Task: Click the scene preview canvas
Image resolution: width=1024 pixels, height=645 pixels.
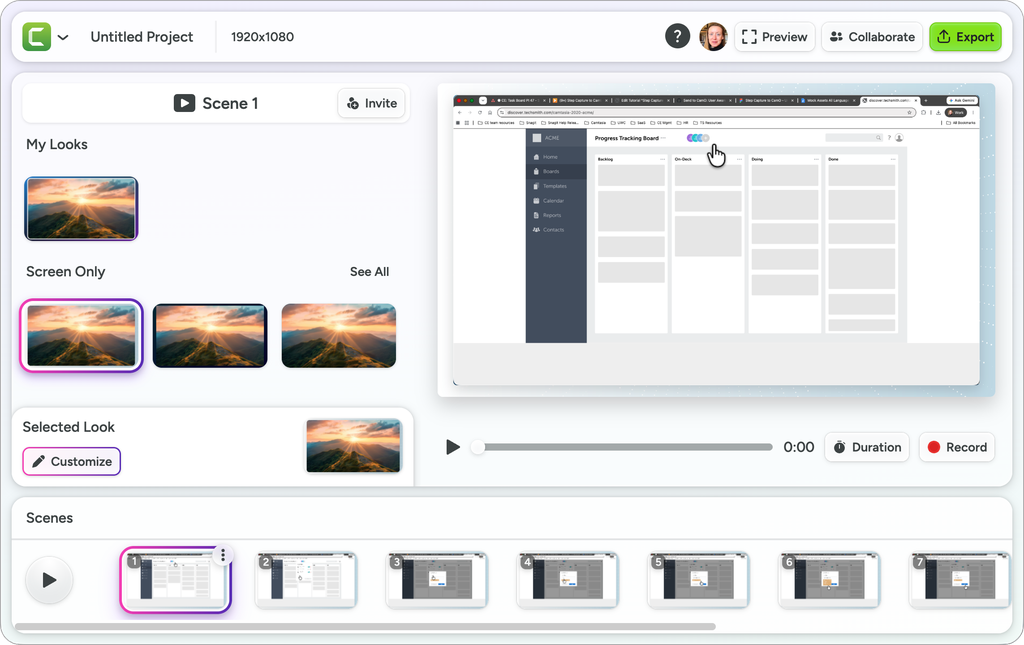Action: (716, 240)
